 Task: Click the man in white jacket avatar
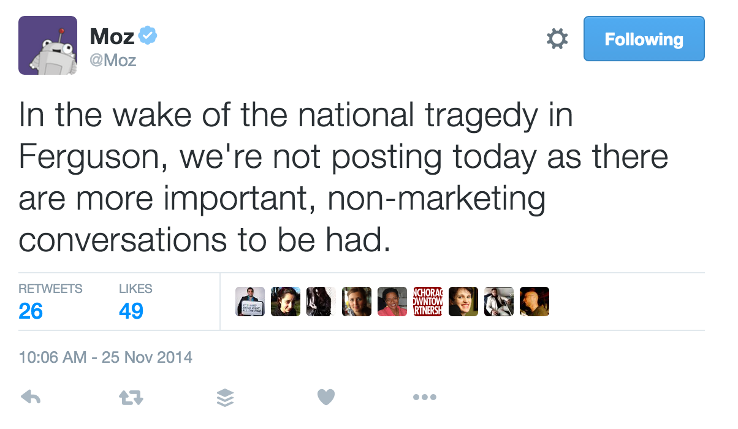tap(498, 302)
